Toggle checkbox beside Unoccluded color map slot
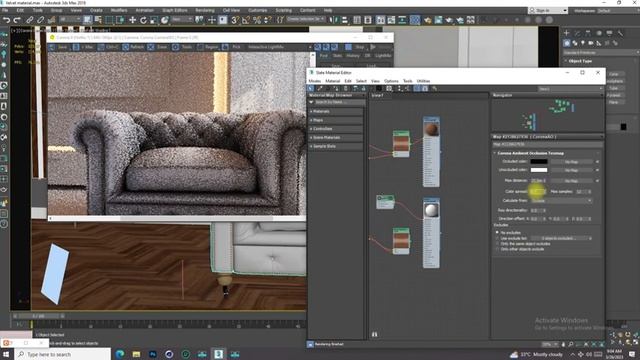The width and height of the screenshot is (640, 360). 597,170
